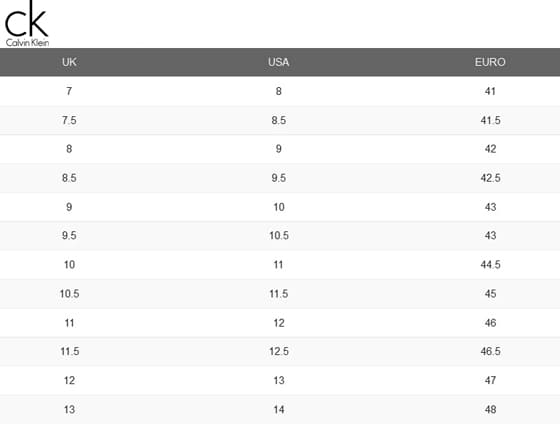The width and height of the screenshot is (560, 425).
Task: Select USA size 10.5 value
Action: [x=279, y=236]
